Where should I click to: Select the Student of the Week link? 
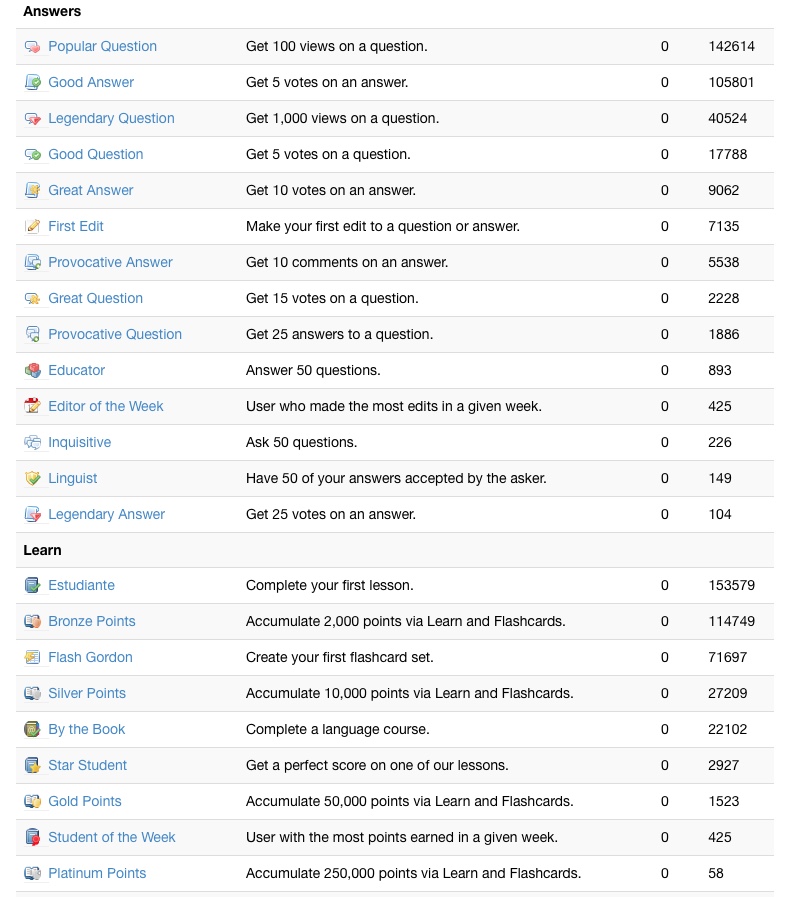point(111,838)
